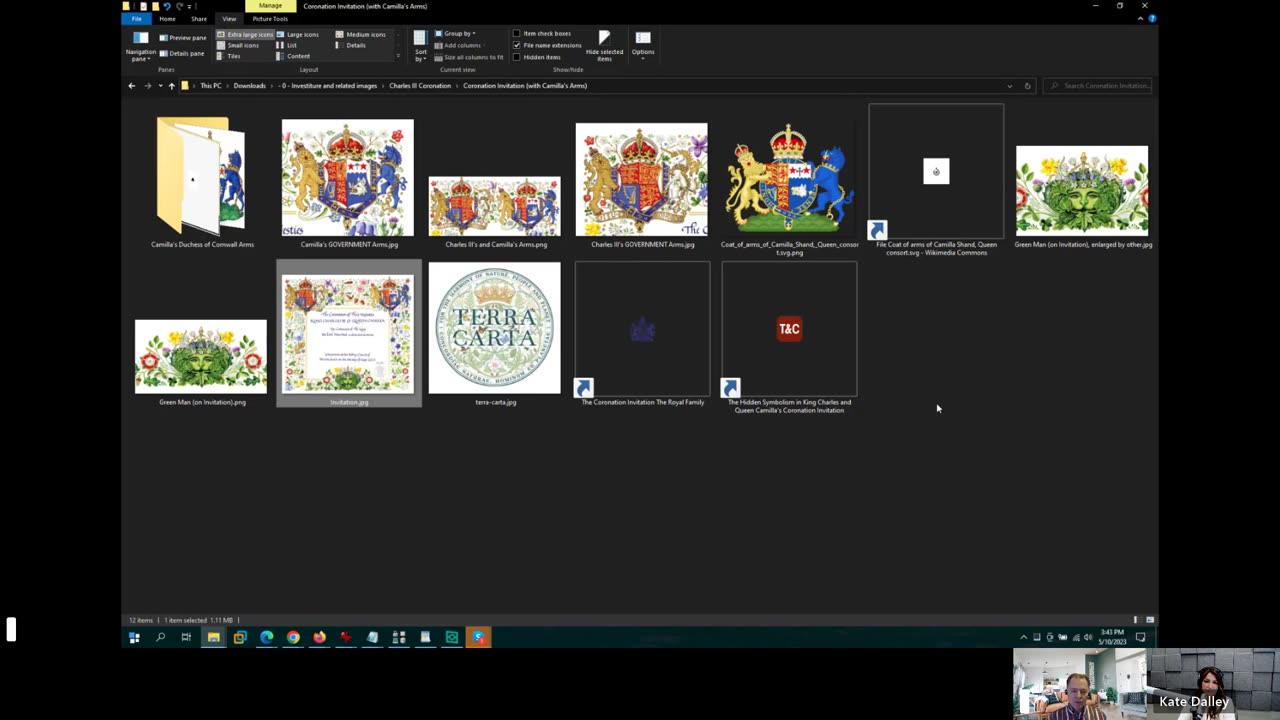Viewport: 1280px width, 720px height.
Task: Expand the layout gallery arrow
Action: click(398, 56)
